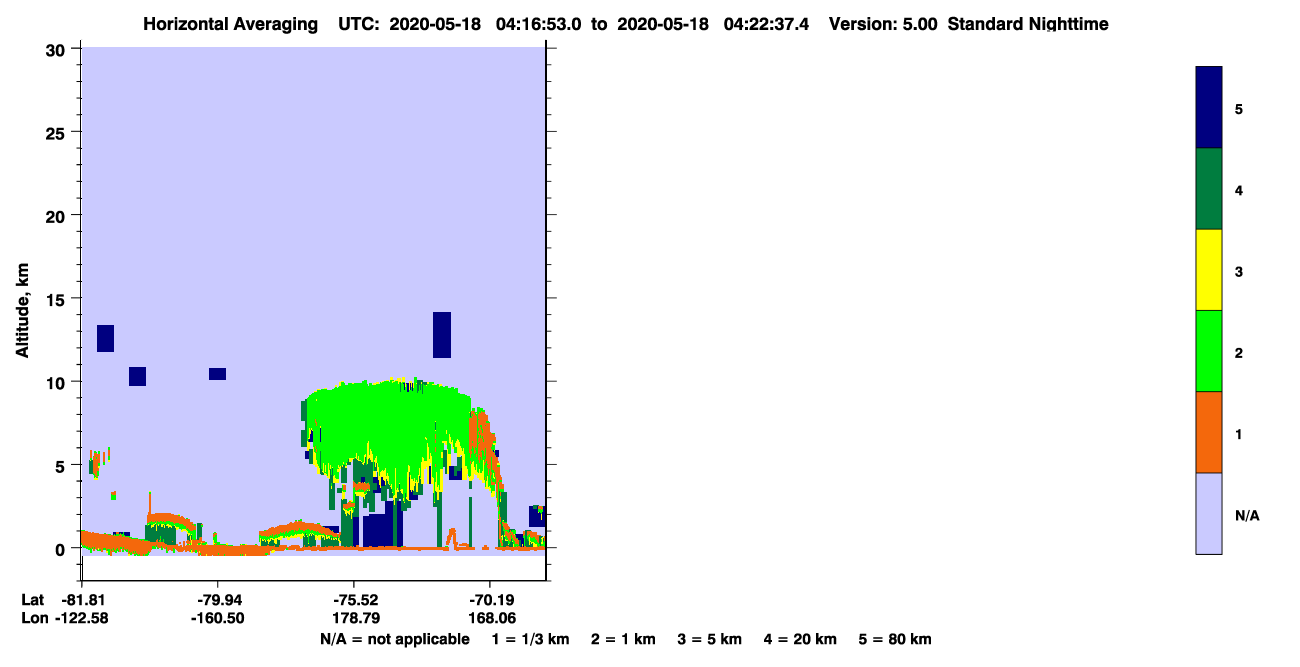The width and height of the screenshot is (1300, 667).
Task: Click the legend text '1 = 1/3 km'
Action: pyautogui.click(x=530, y=639)
